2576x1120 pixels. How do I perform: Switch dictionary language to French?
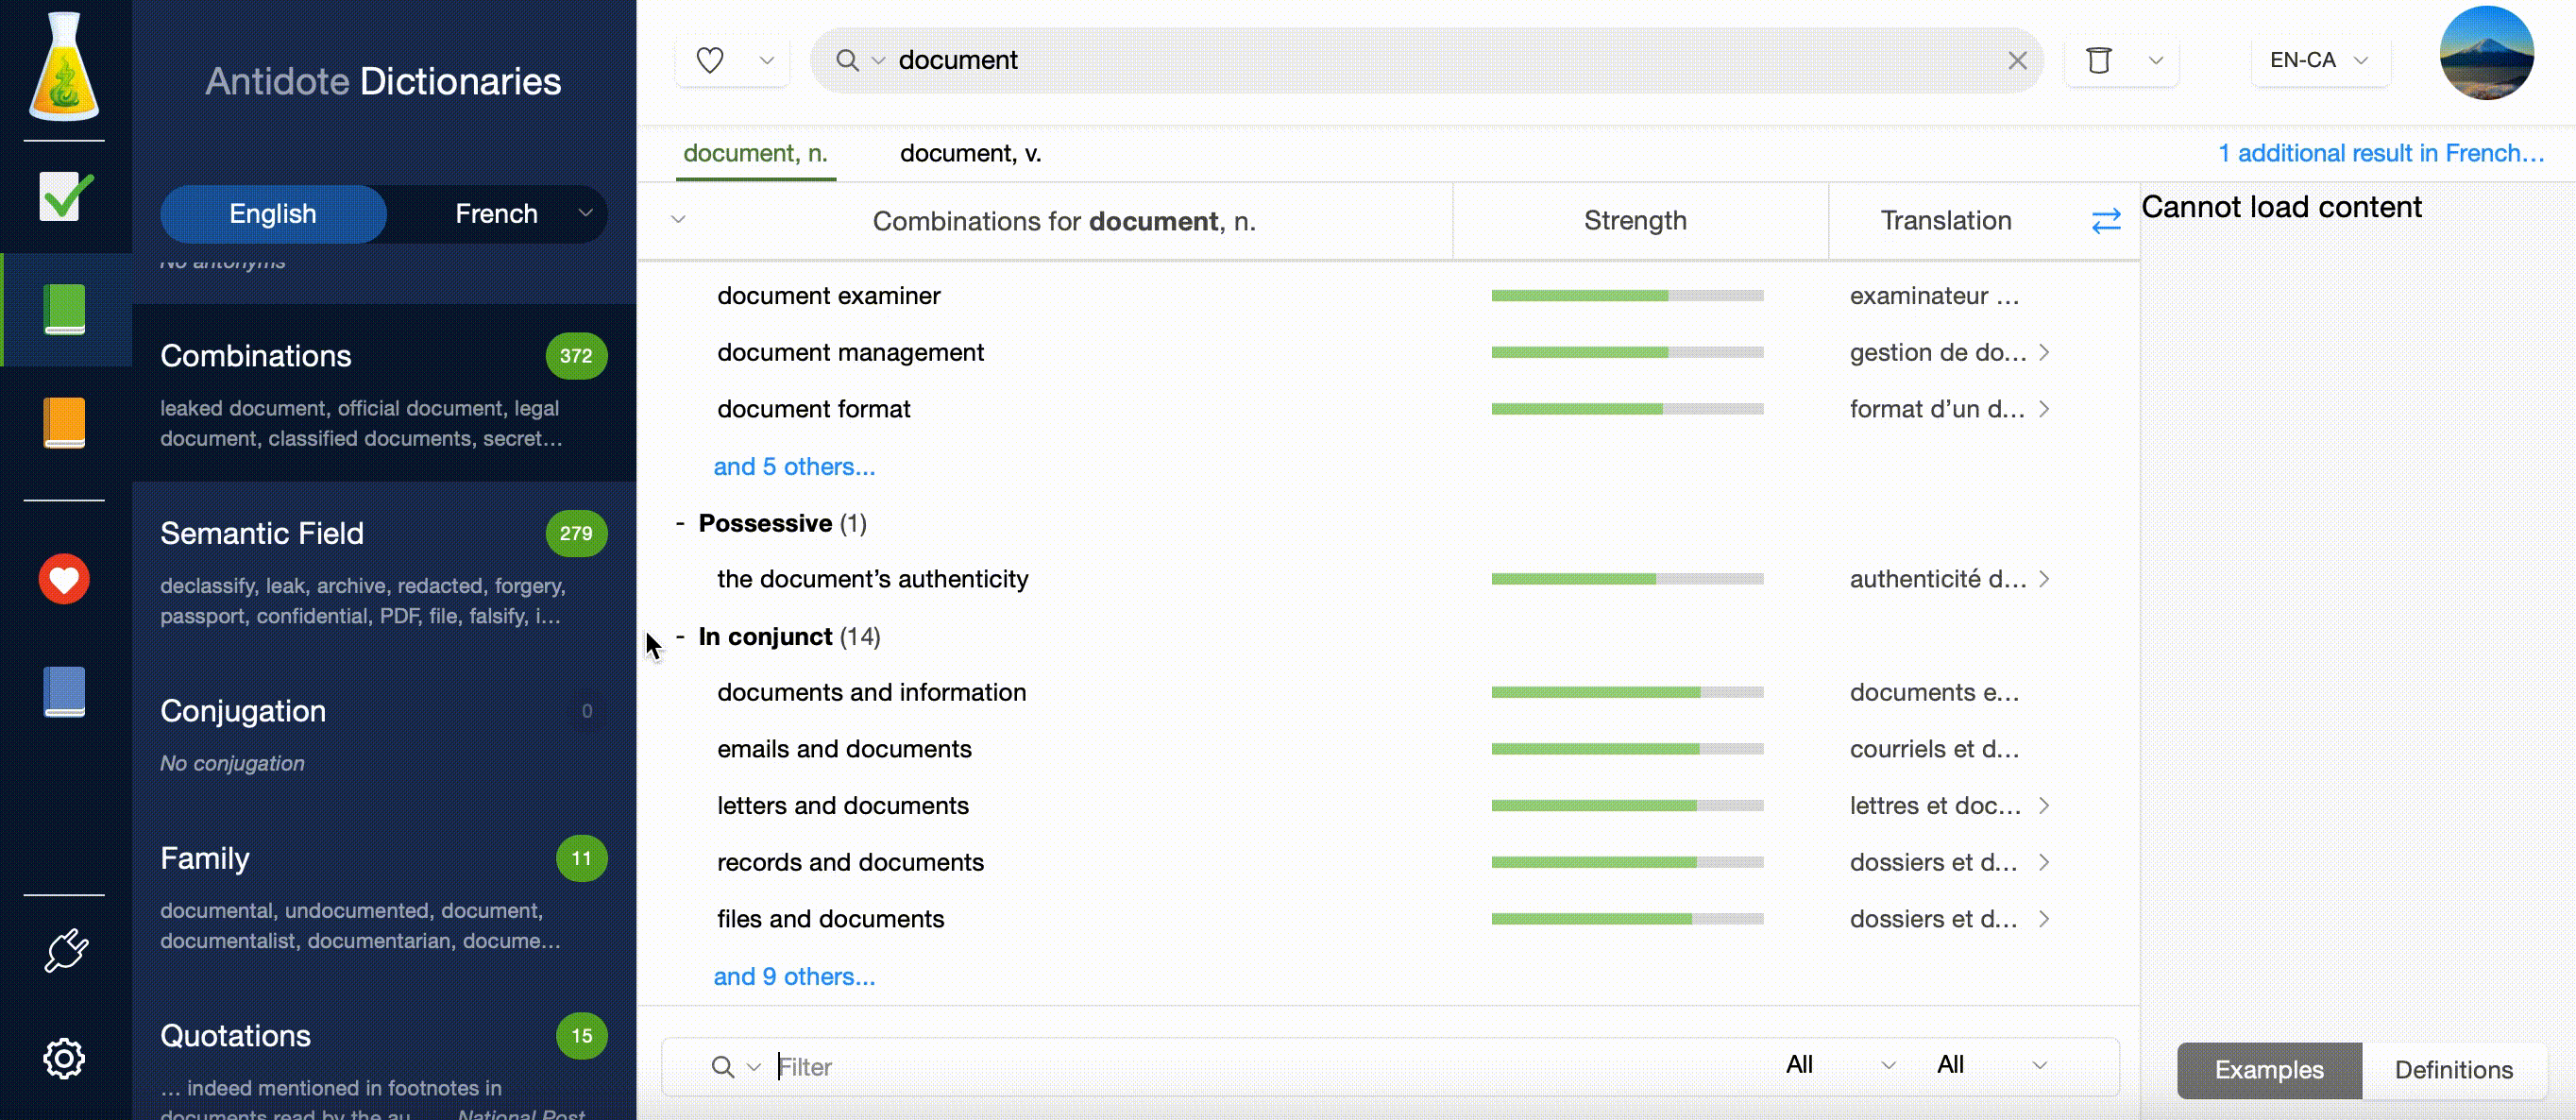tap(496, 214)
